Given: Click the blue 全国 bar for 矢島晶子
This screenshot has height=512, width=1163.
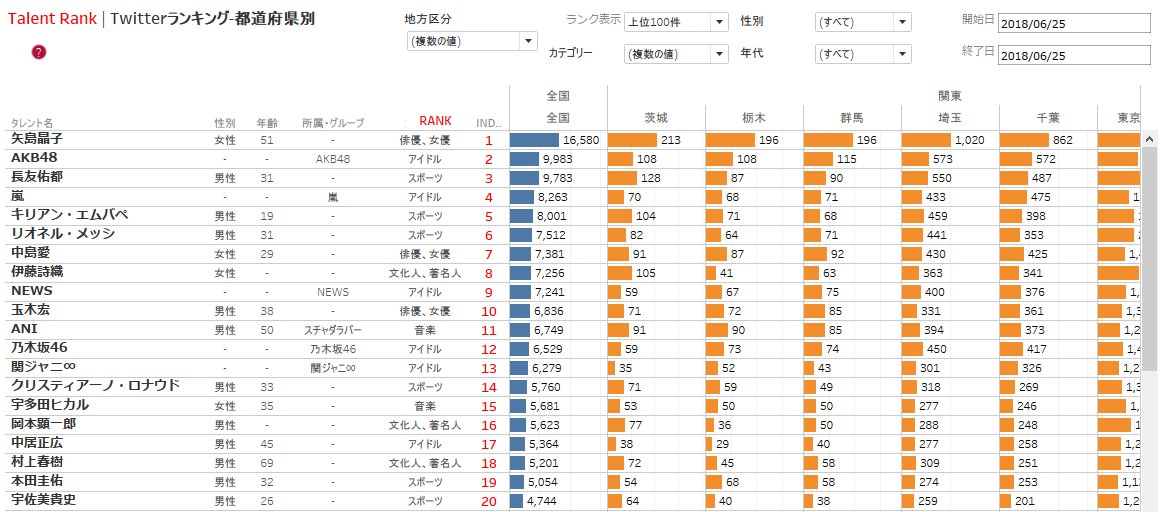Looking at the screenshot, I should click(x=534, y=140).
